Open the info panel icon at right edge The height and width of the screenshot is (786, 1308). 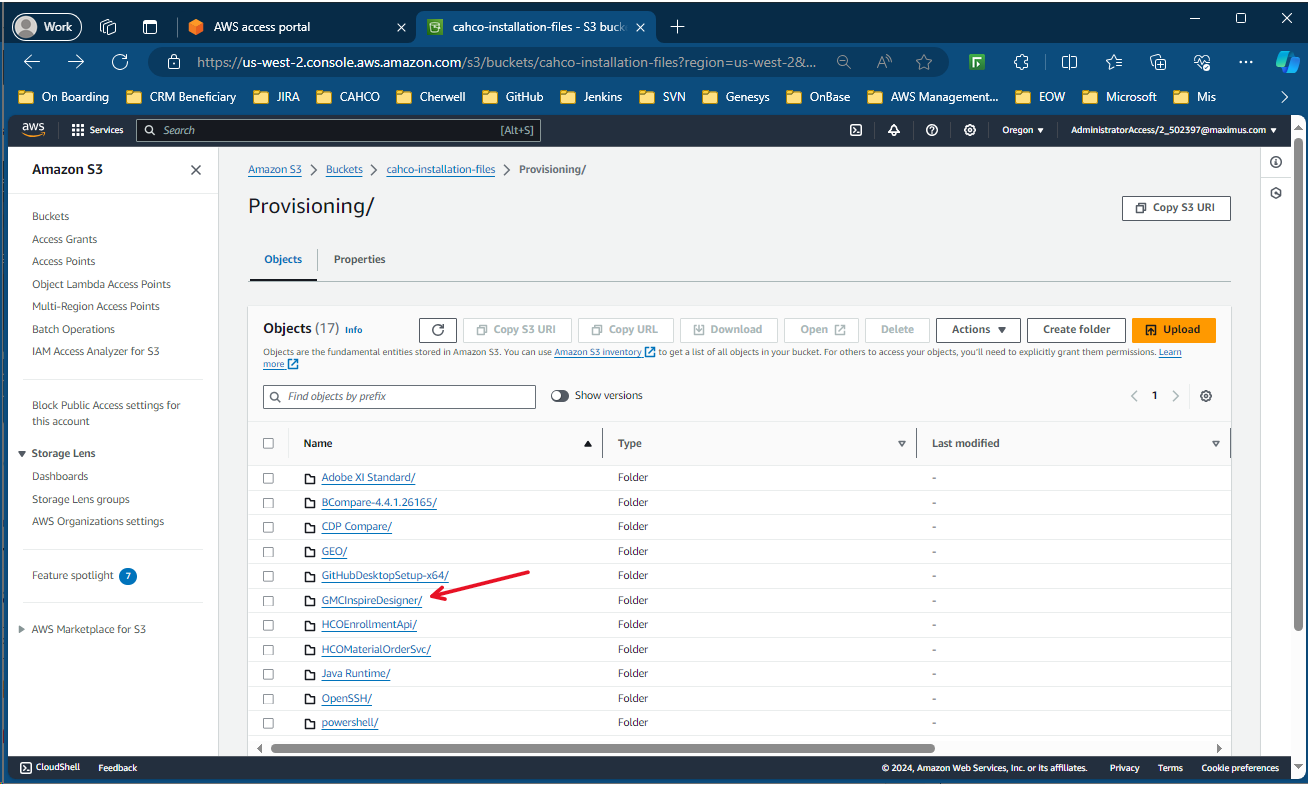coord(1276,162)
